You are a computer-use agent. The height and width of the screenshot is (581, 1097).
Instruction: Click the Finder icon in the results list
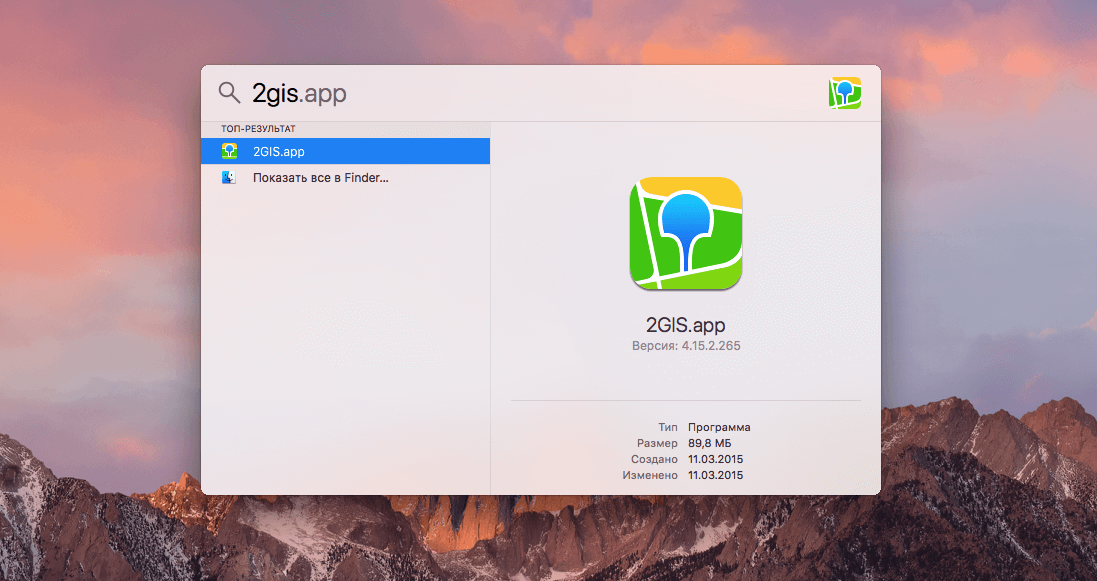230,178
